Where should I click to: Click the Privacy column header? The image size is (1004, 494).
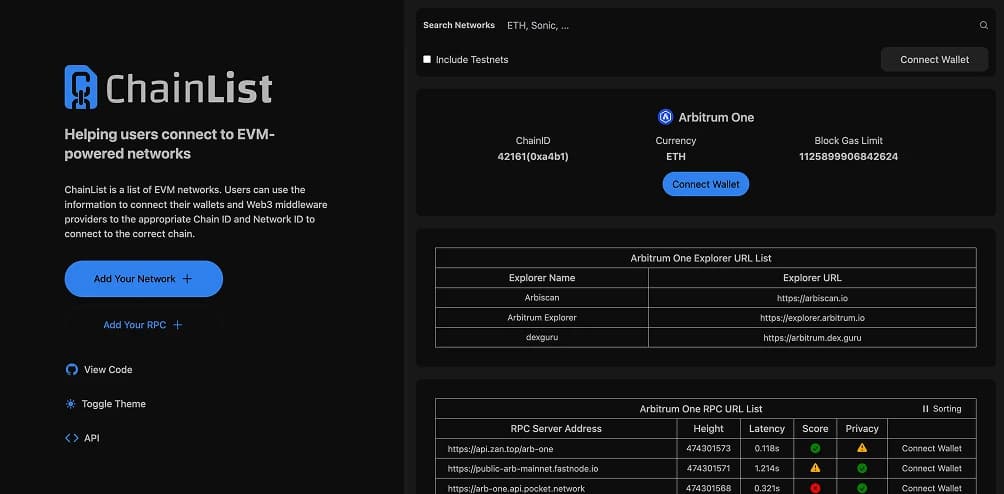(862, 429)
